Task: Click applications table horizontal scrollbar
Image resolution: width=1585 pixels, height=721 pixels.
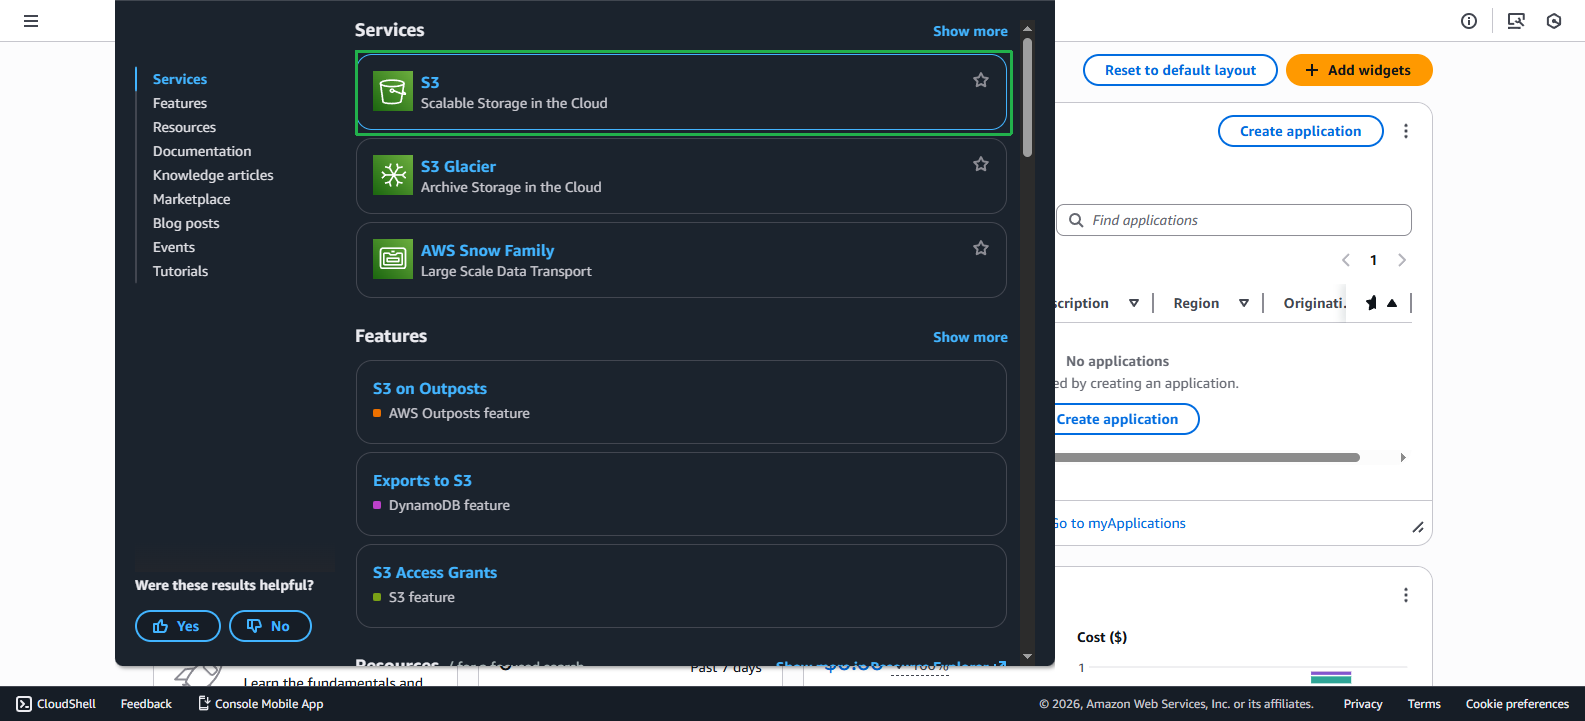Action: point(1207,457)
